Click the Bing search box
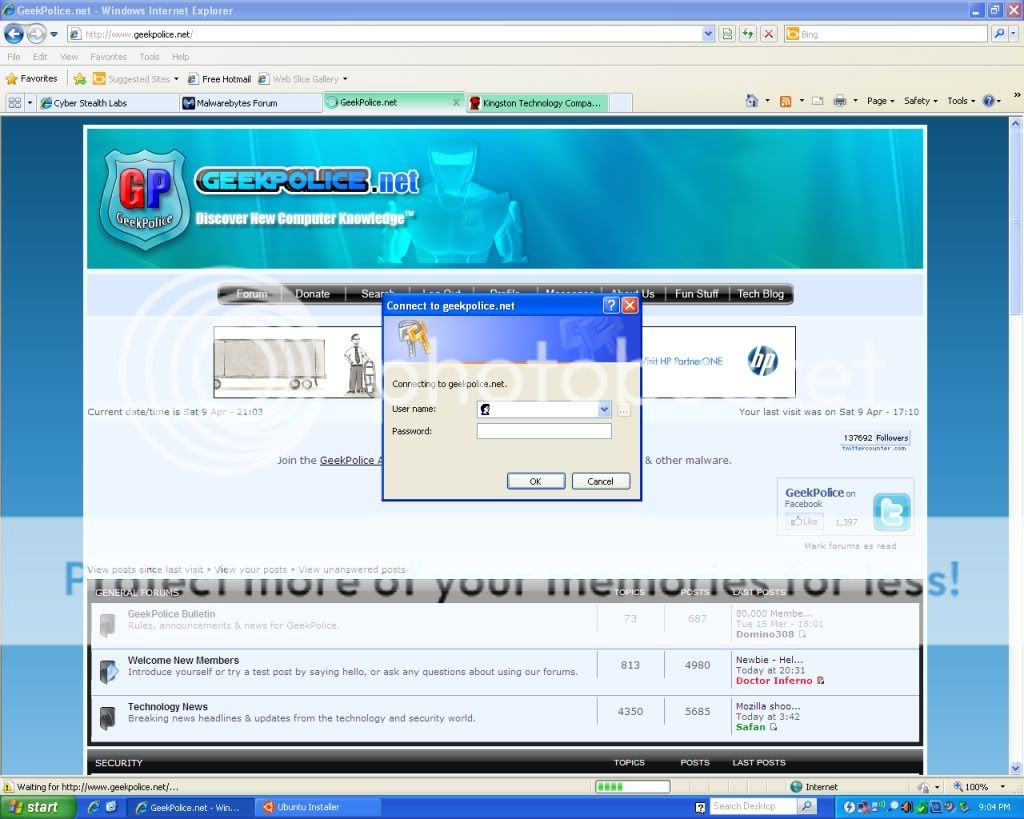 [885, 34]
